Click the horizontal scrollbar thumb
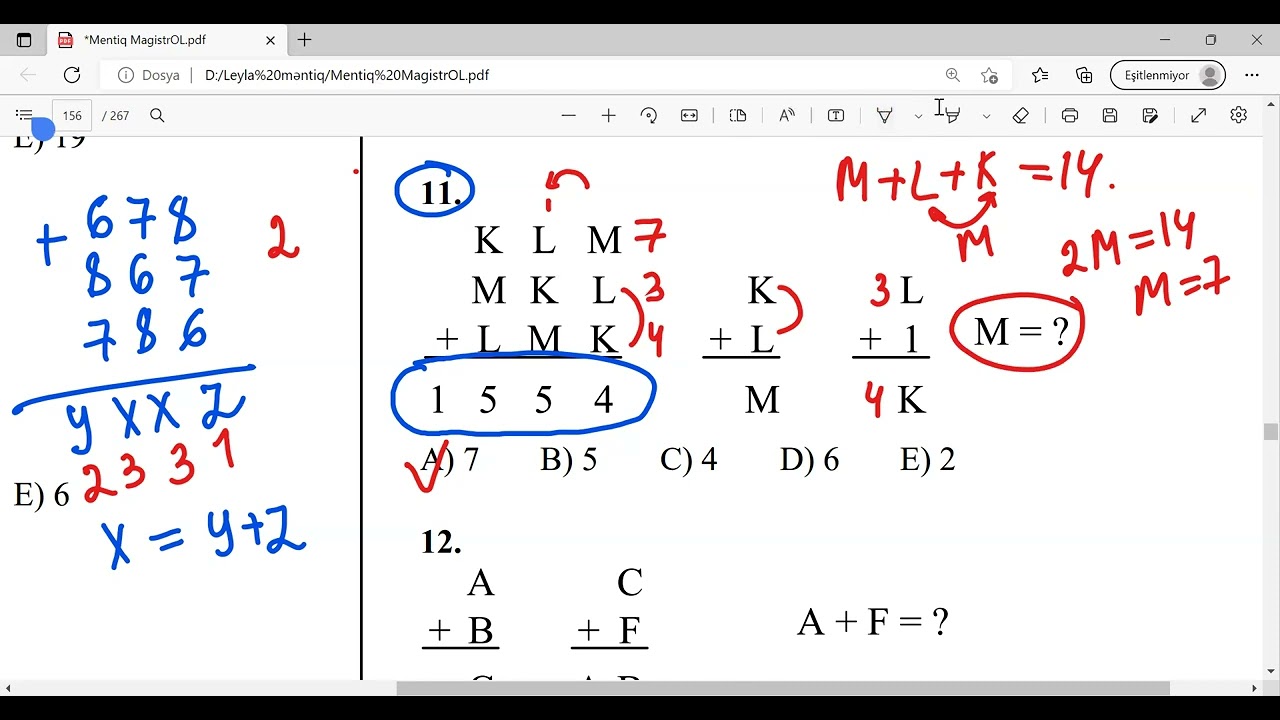 (x=783, y=688)
